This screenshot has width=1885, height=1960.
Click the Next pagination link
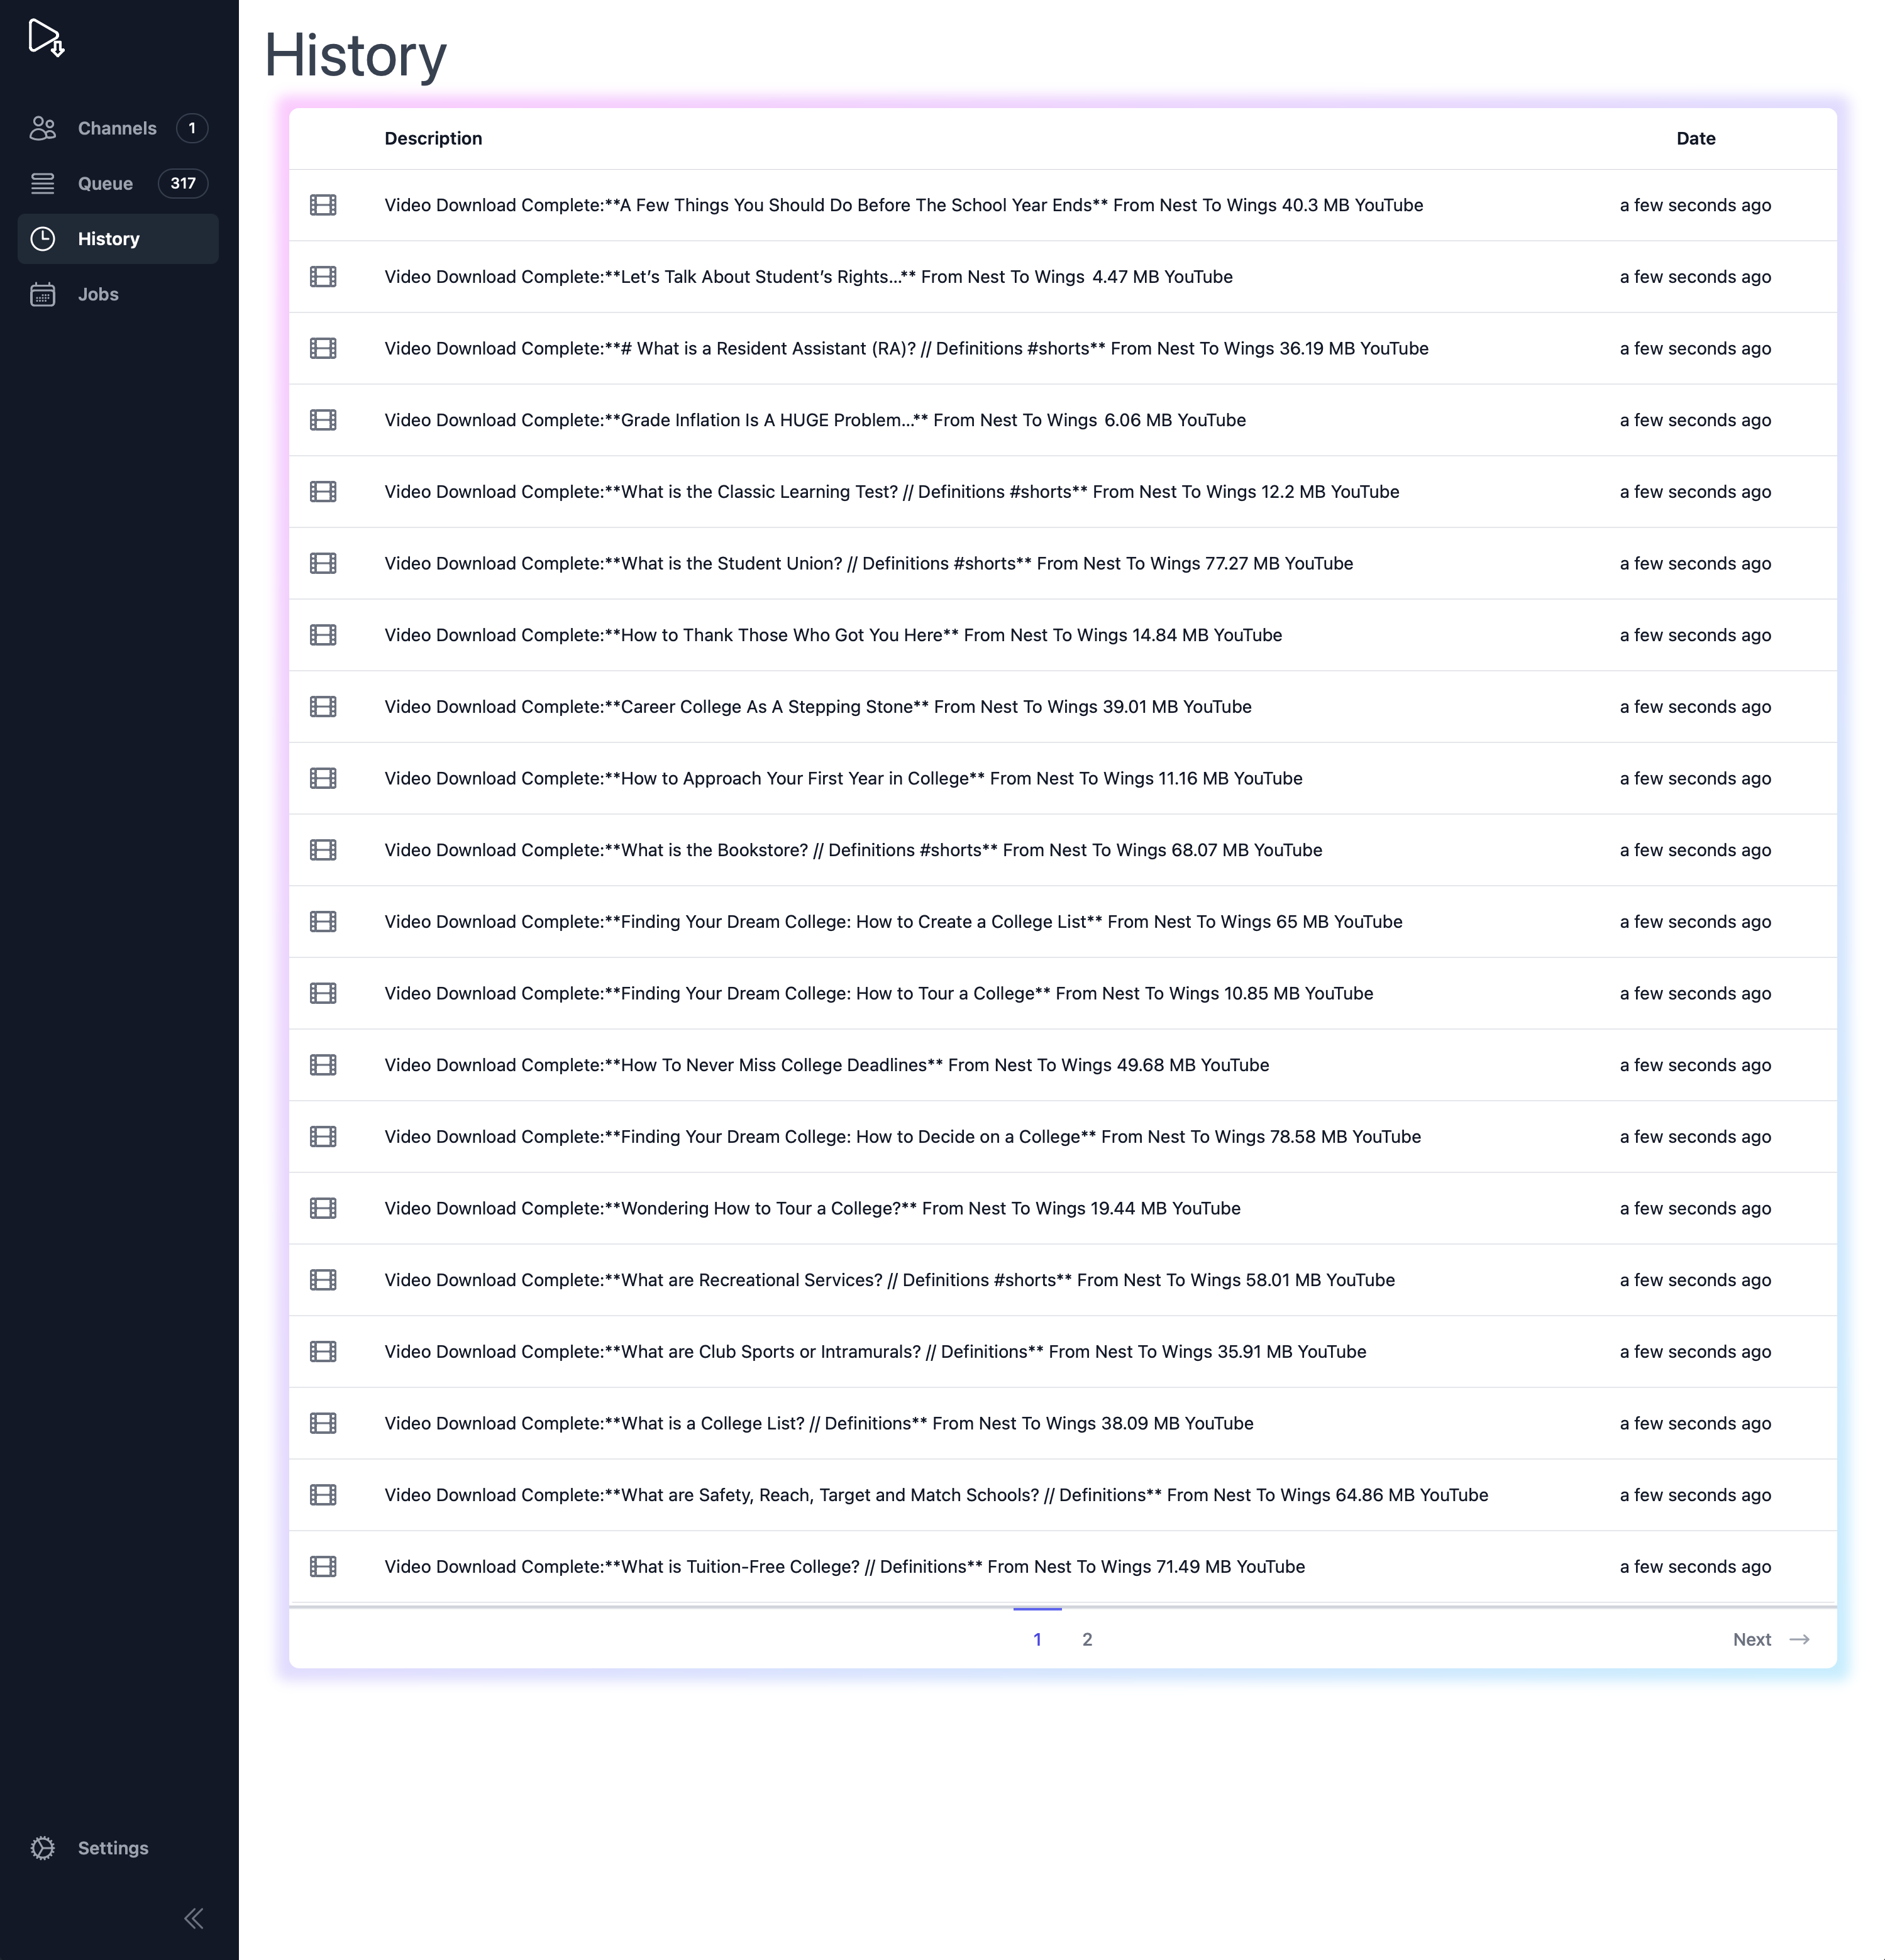click(1751, 1639)
